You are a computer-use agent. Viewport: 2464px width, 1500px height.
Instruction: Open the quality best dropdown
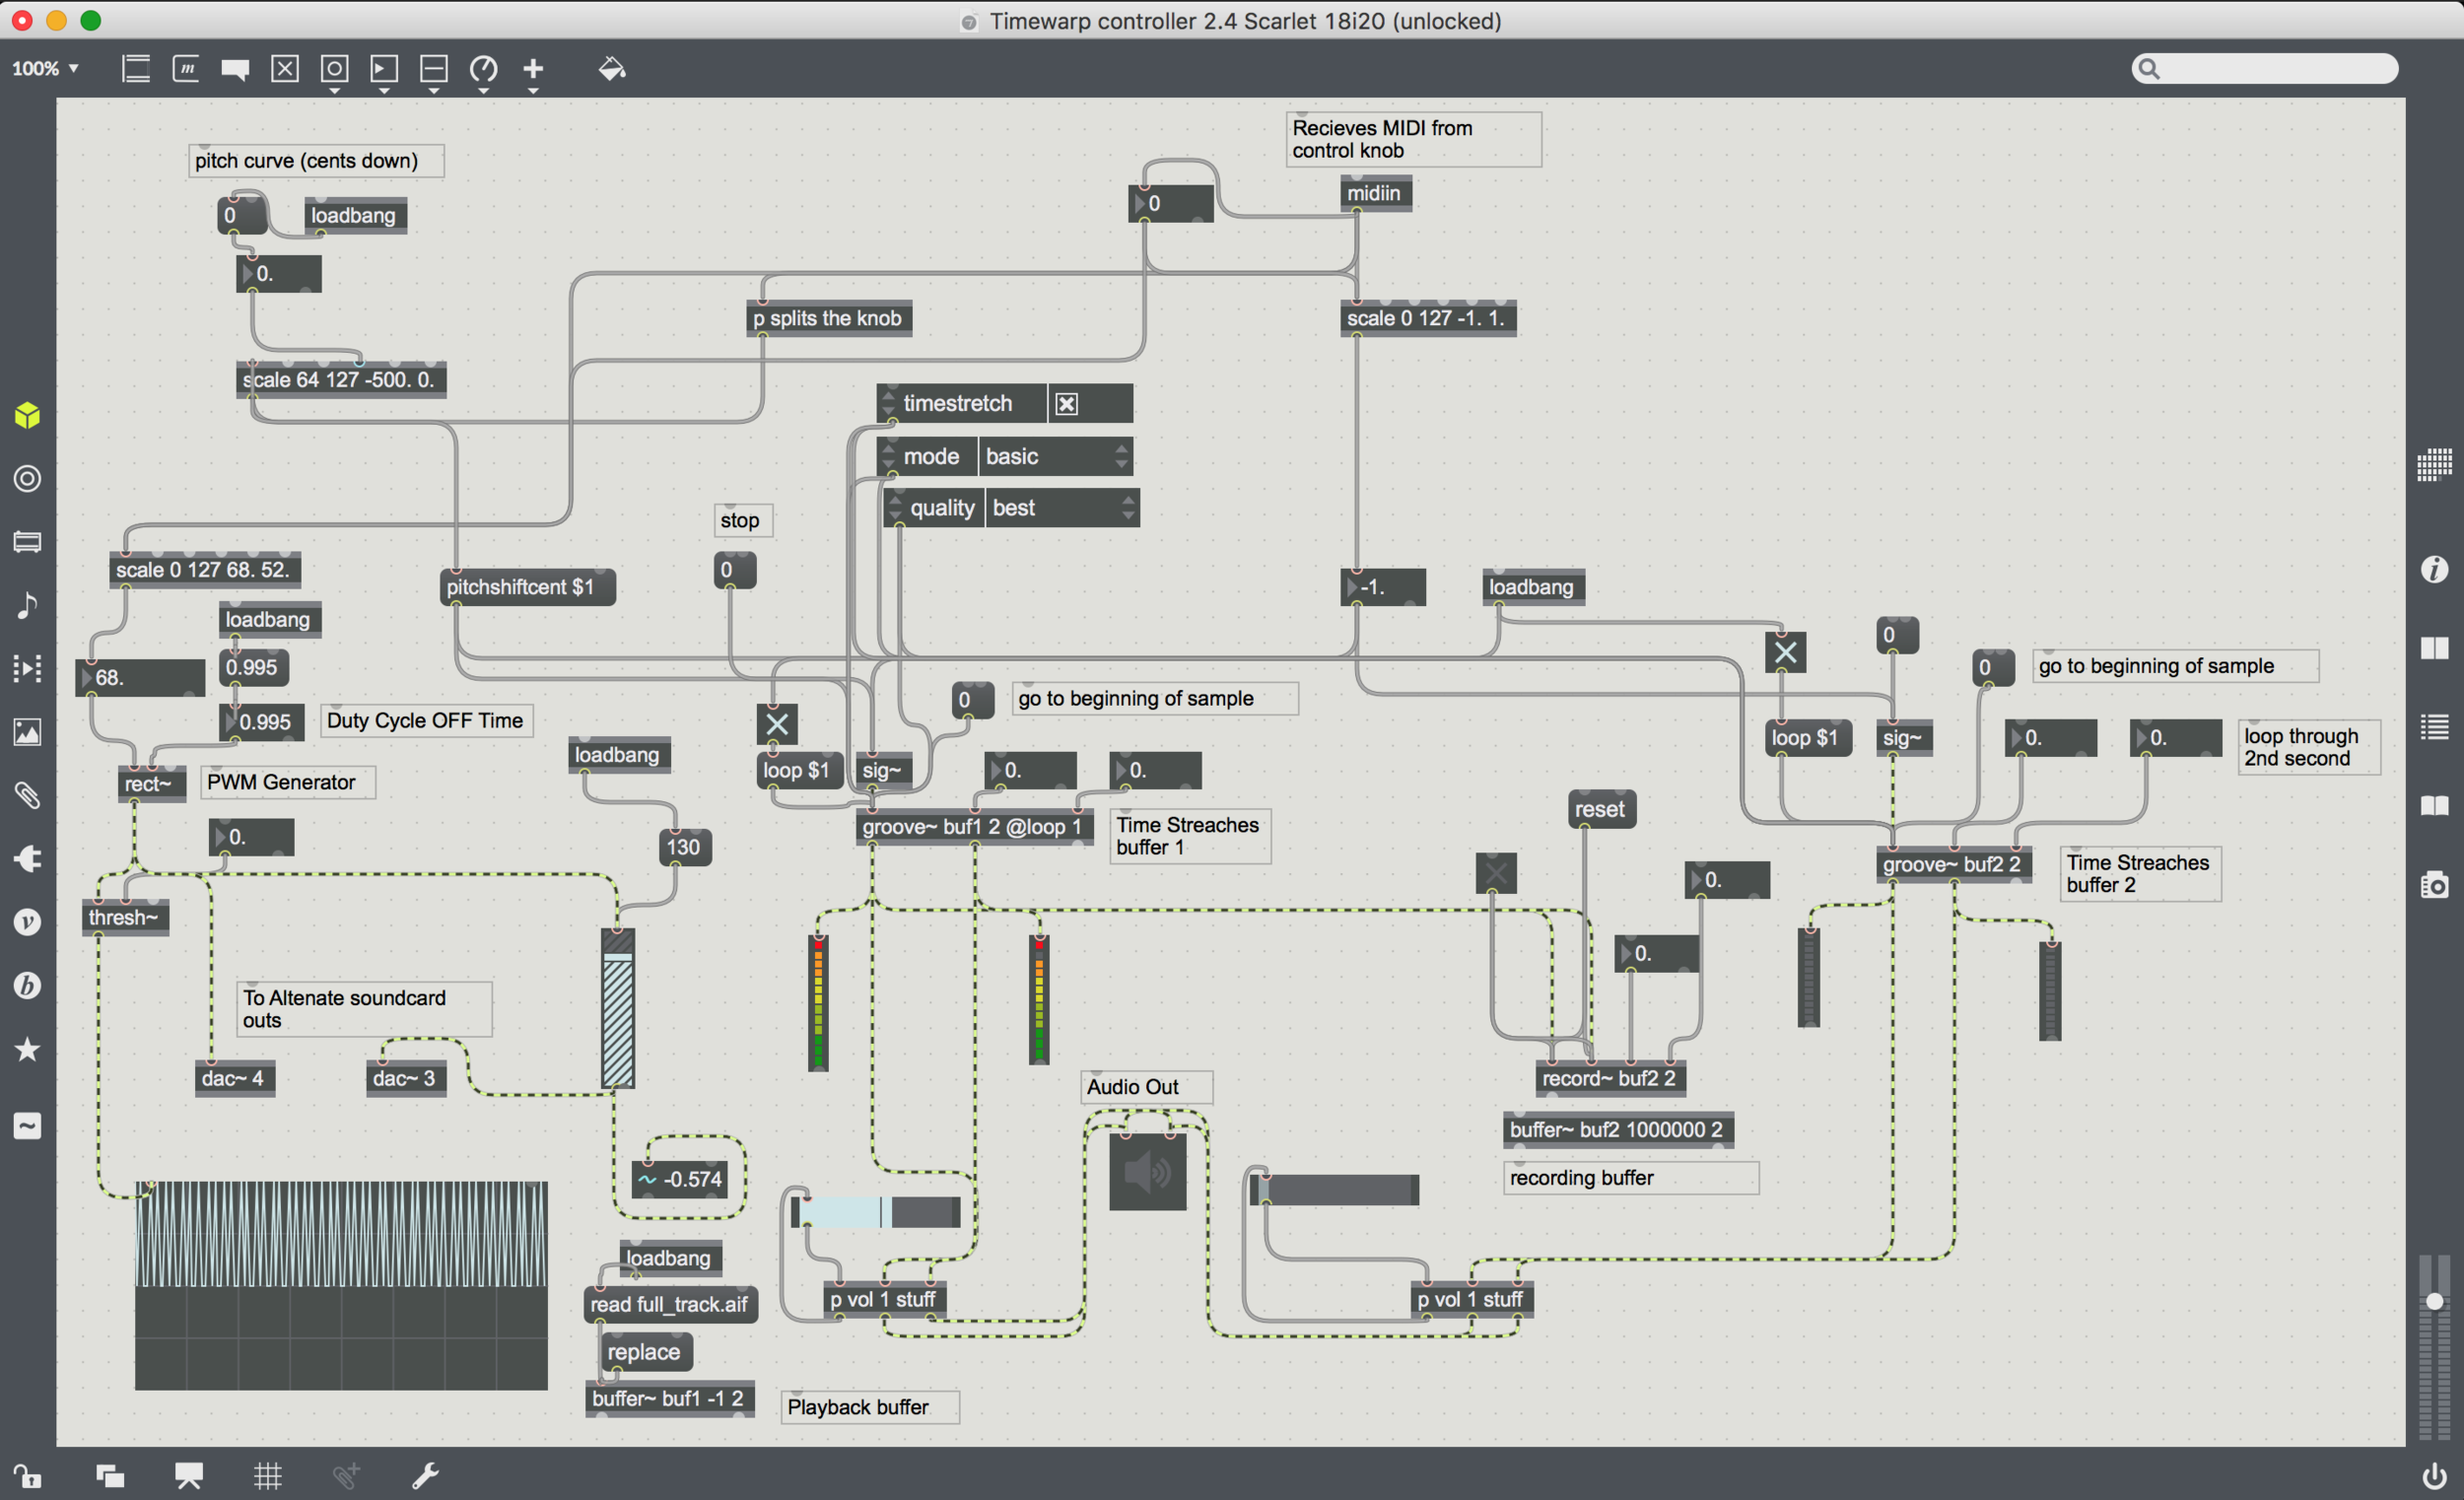(x=1062, y=508)
